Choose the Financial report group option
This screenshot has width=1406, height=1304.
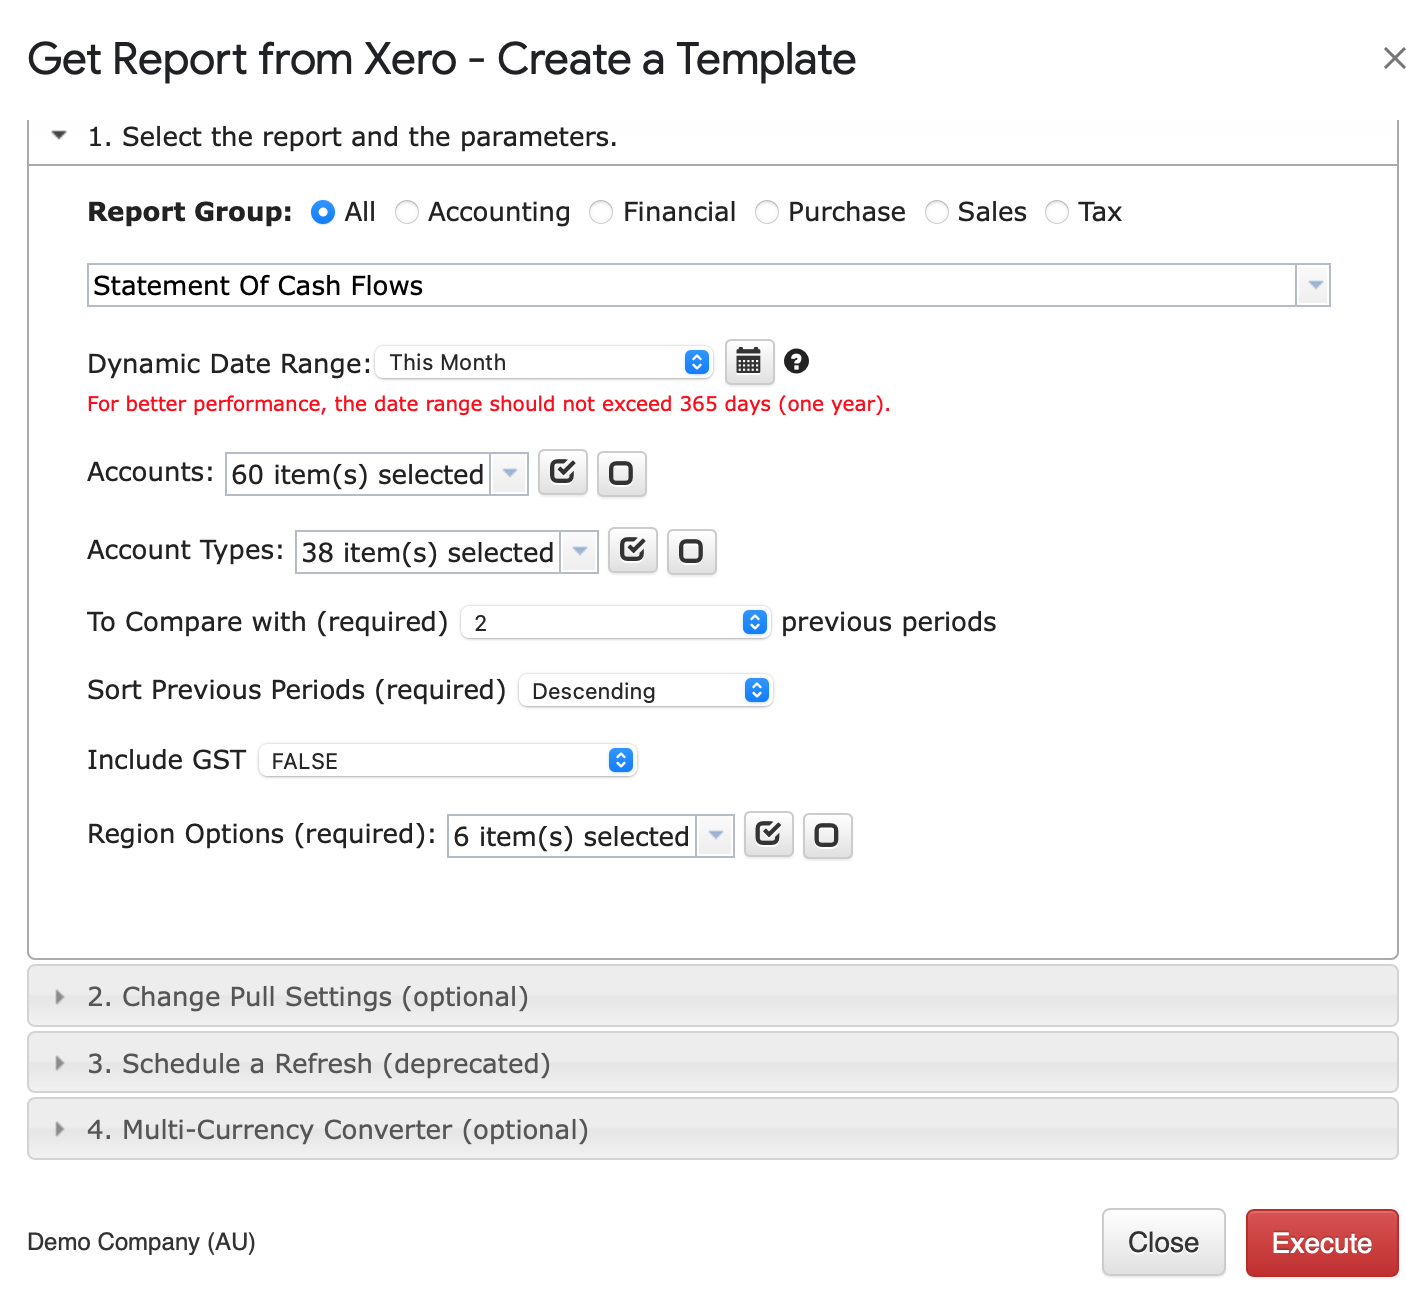pyautogui.click(x=601, y=212)
